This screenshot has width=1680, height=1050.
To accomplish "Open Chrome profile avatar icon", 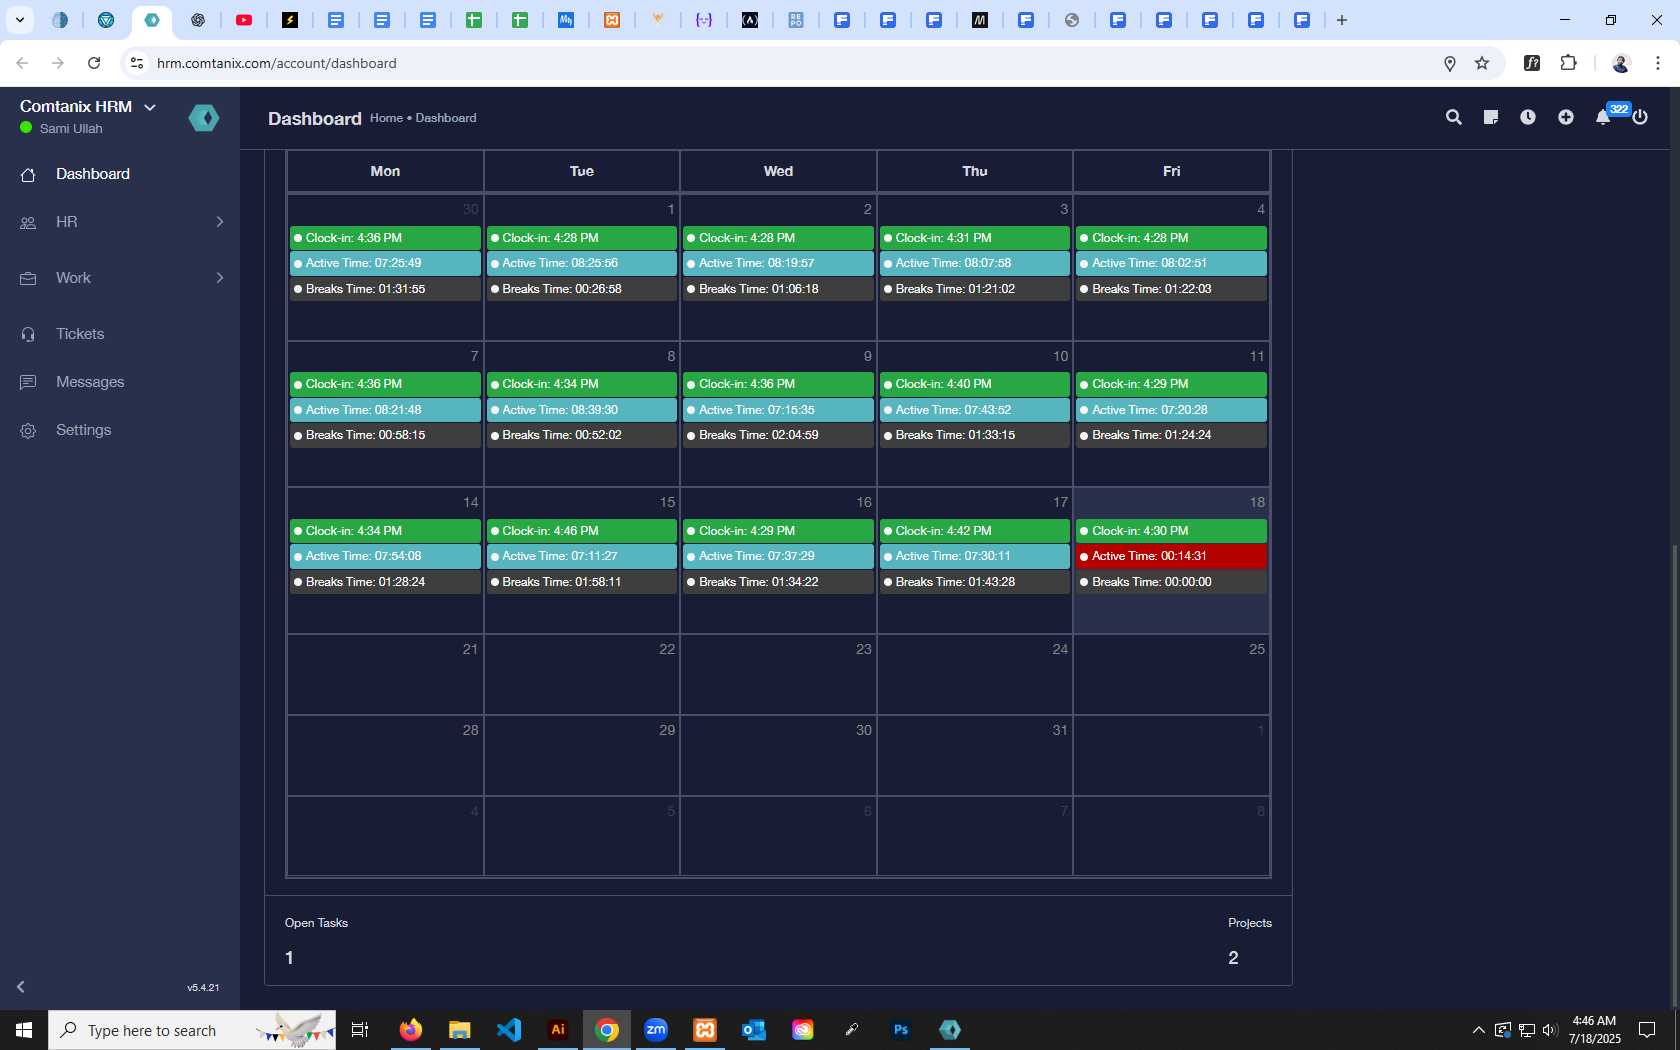I will [1621, 63].
